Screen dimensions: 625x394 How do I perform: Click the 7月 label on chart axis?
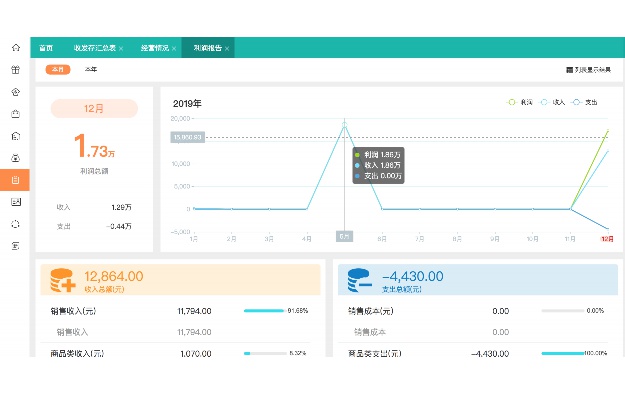tap(419, 239)
